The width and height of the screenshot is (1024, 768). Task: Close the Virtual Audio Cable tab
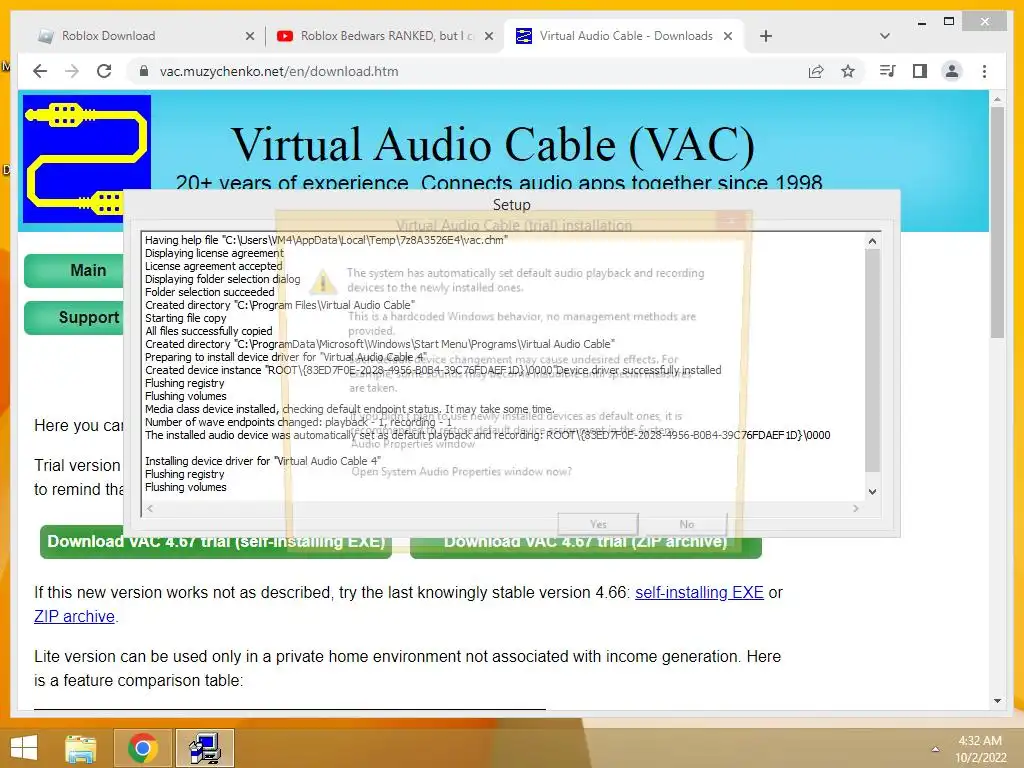click(728, 37)
